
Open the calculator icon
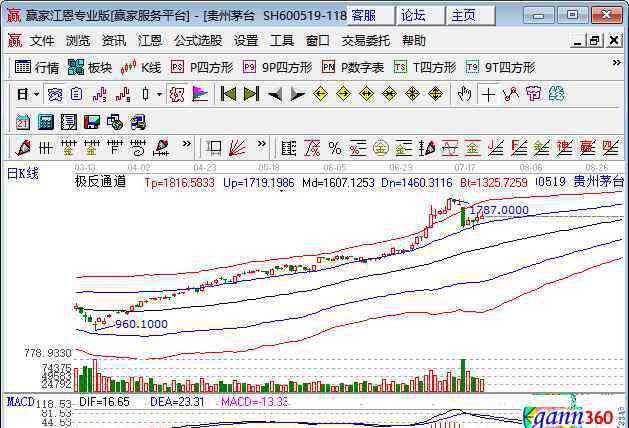click(45, 122)
